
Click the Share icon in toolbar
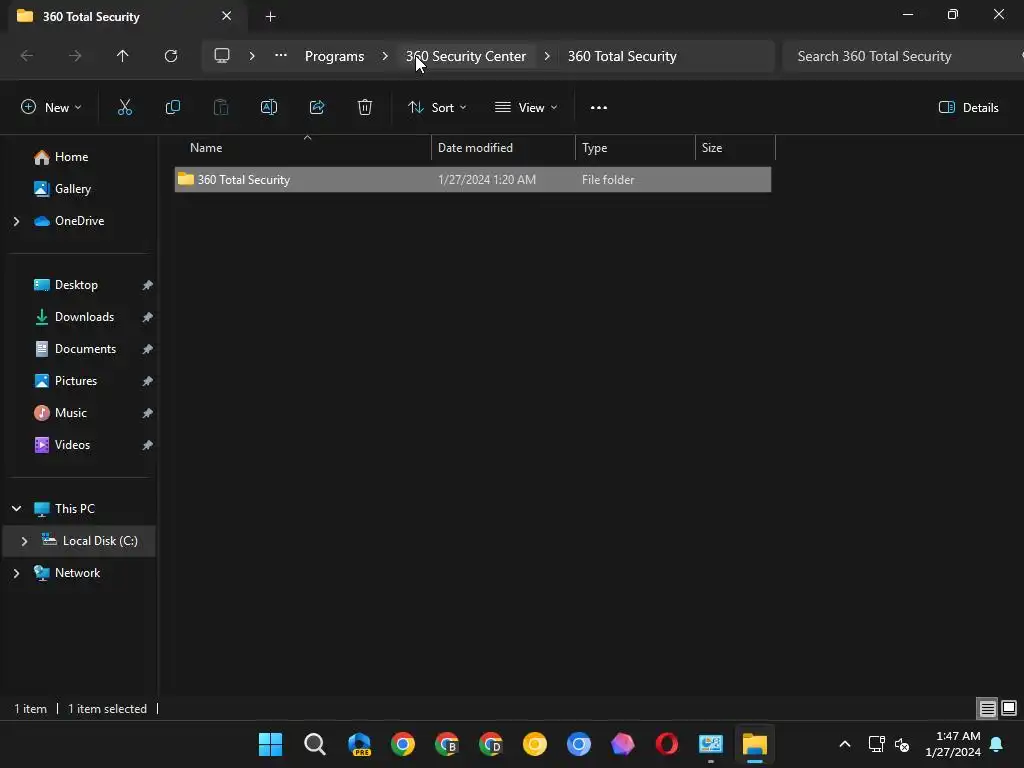[x=317, y=108]
